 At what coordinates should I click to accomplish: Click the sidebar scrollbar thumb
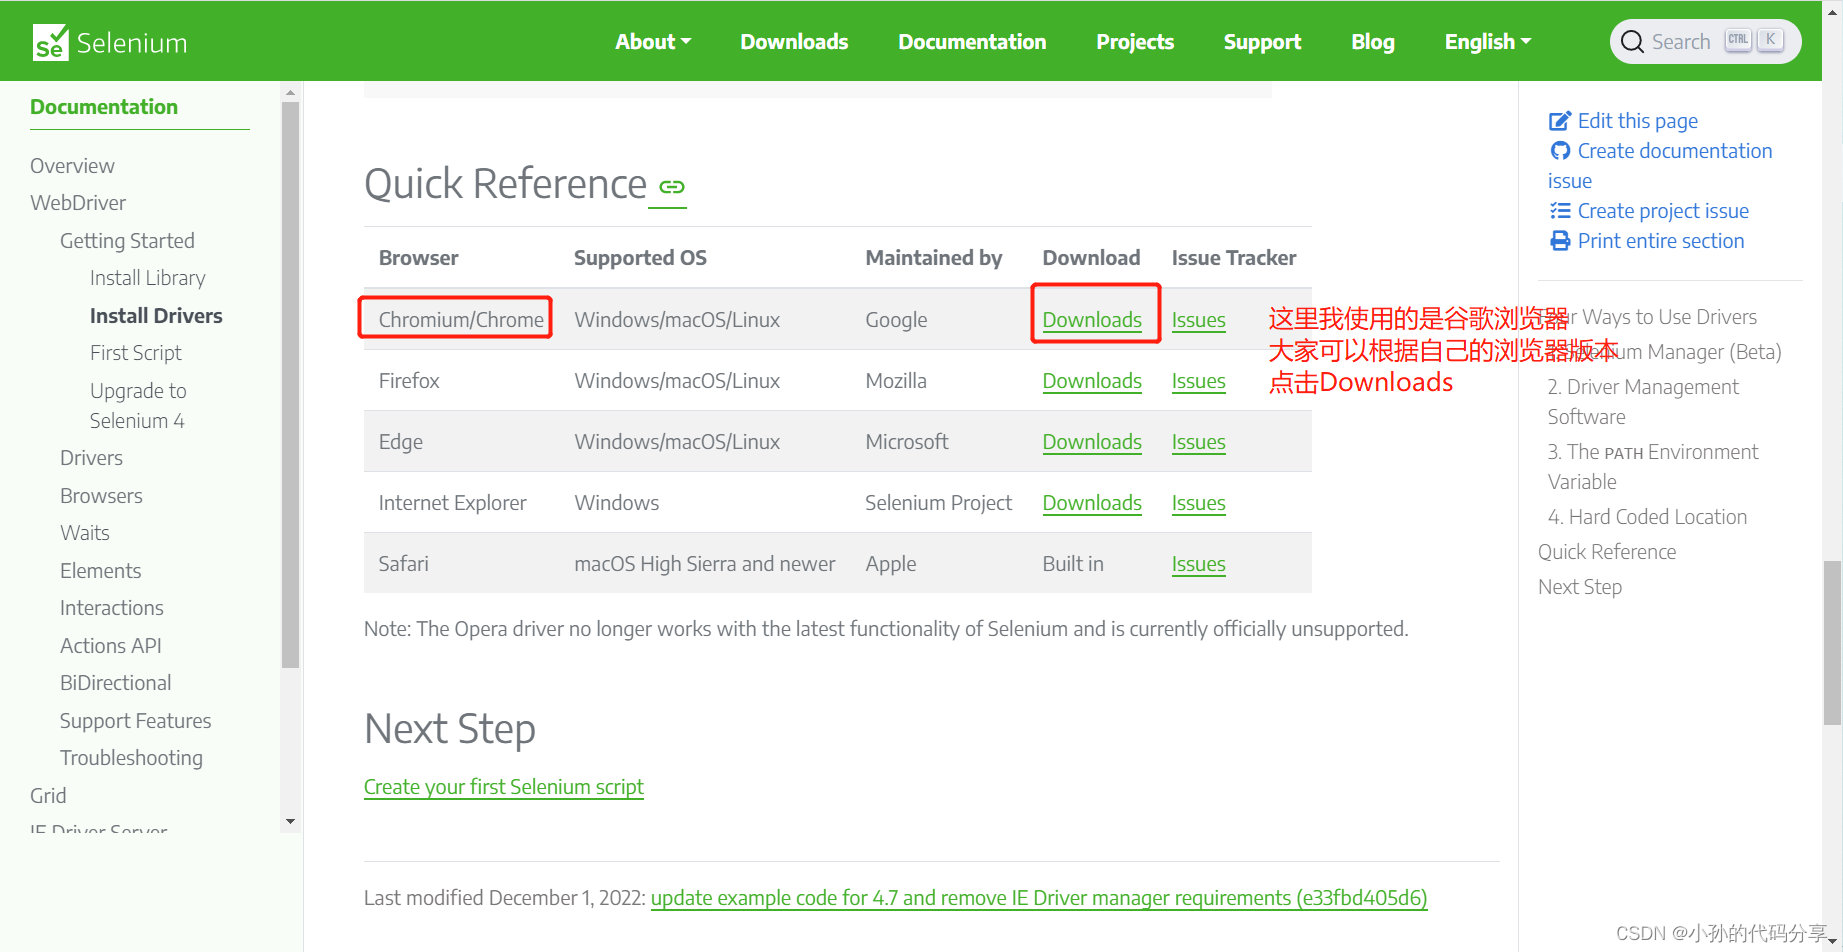click(x=290, y=385)
